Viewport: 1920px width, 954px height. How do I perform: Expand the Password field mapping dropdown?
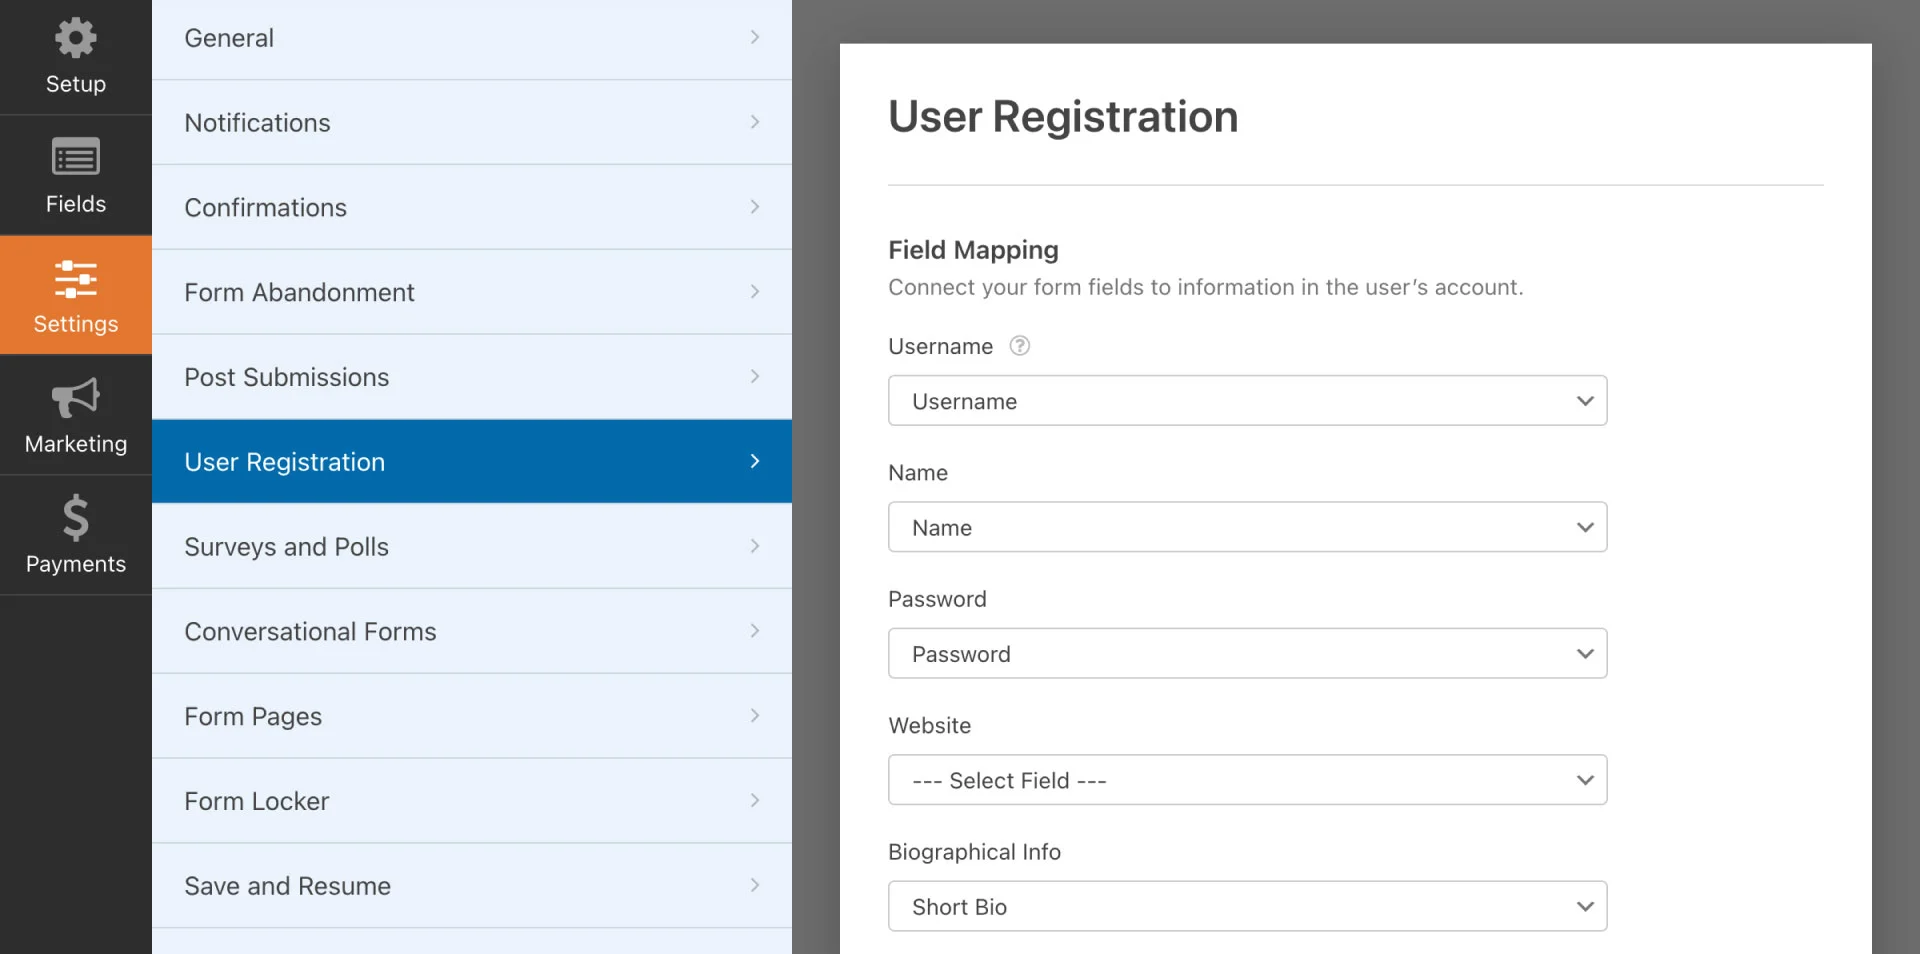1247,654
